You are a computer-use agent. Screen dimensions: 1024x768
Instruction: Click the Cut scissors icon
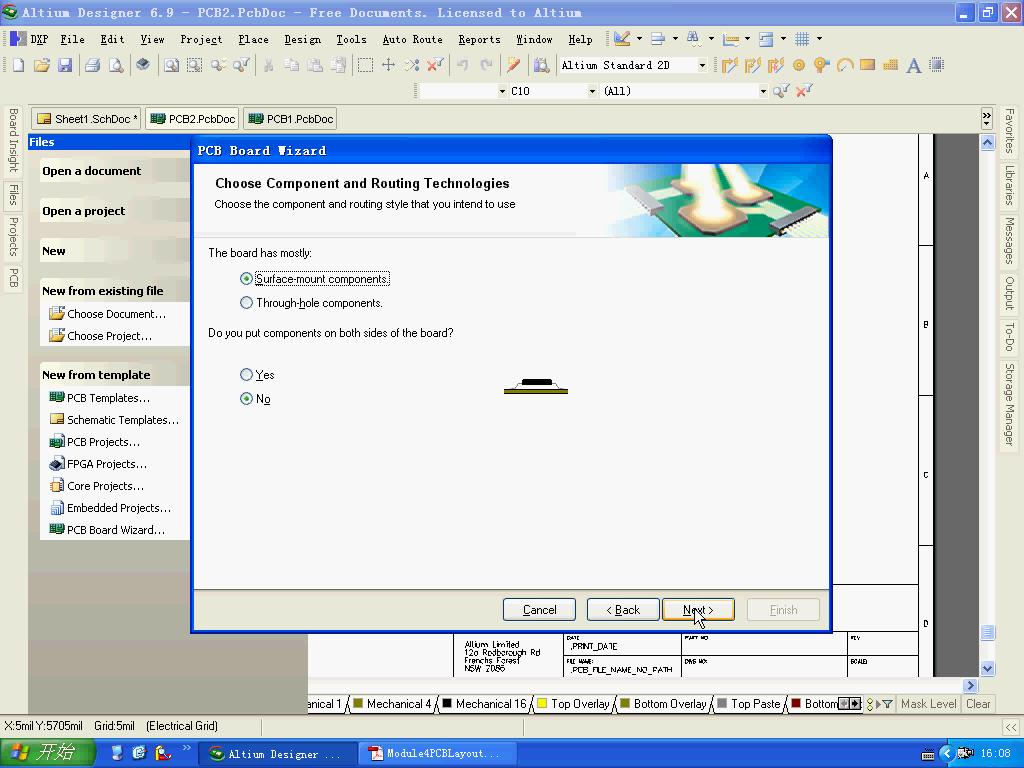pyautogui.click(x=268, y=65)
